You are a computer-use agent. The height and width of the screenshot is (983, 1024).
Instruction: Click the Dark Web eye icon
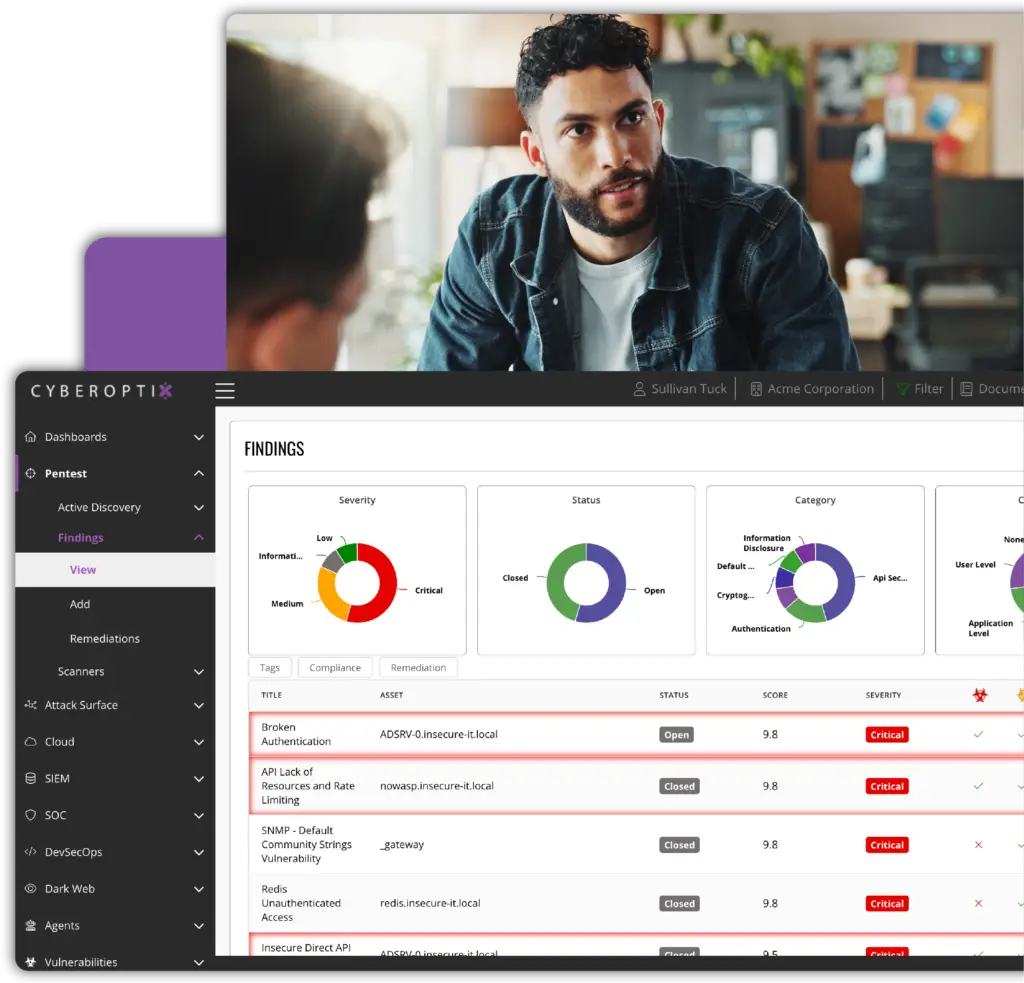30,889
